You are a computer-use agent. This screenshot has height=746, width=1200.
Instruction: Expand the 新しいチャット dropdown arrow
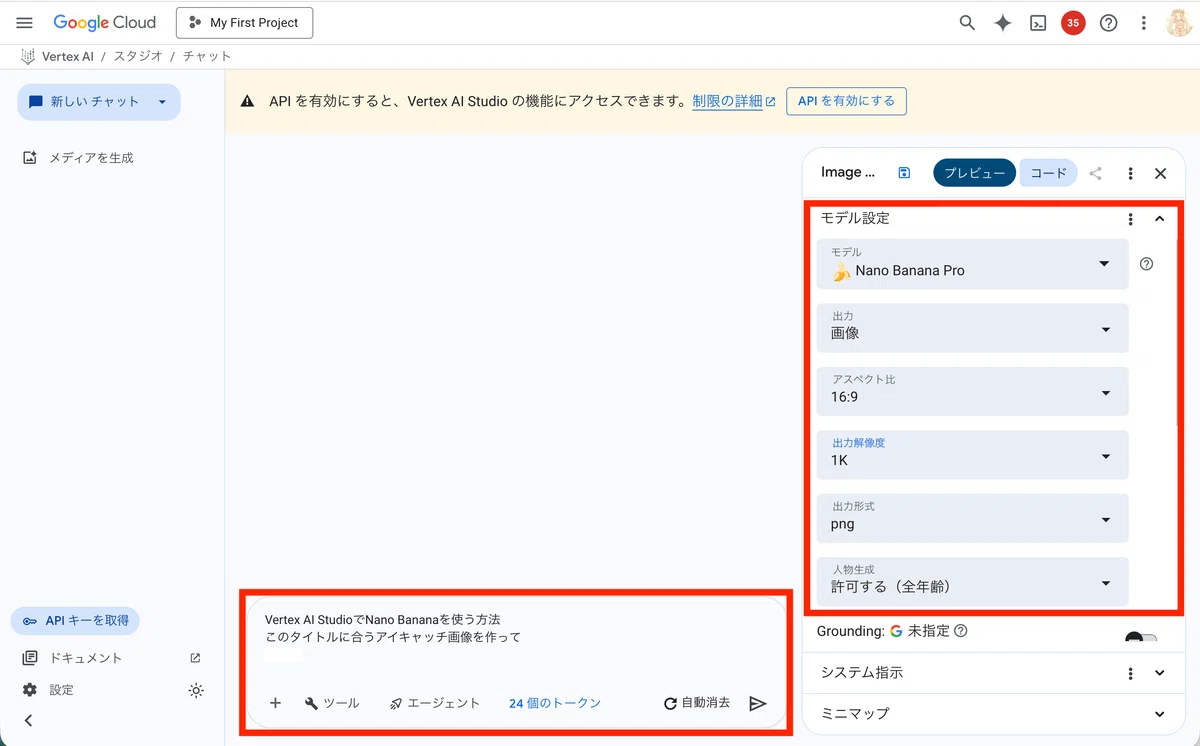point(162,102)
